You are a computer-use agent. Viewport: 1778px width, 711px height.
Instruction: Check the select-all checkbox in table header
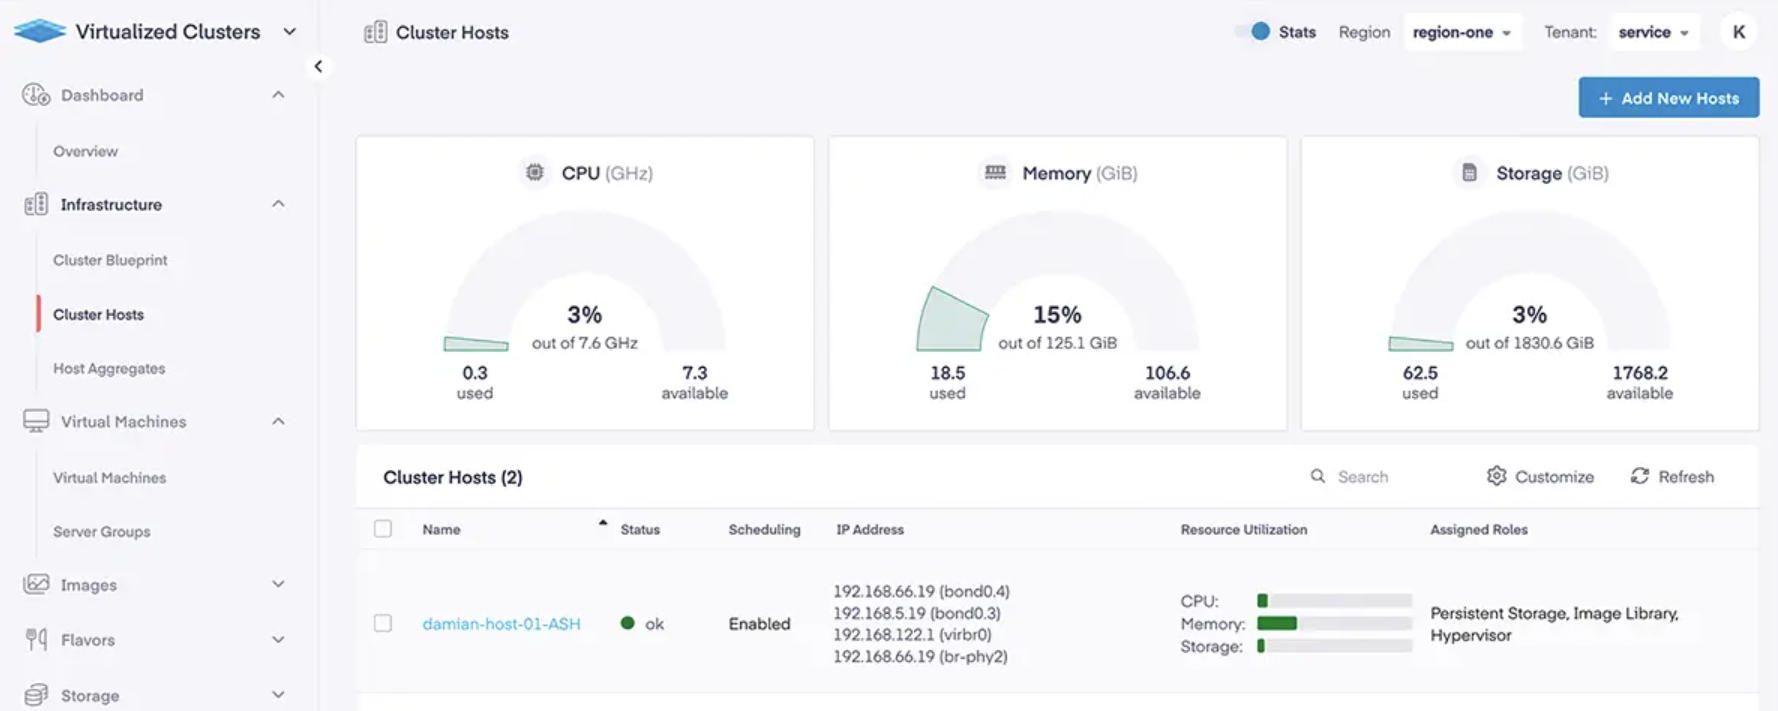point(383,529)
